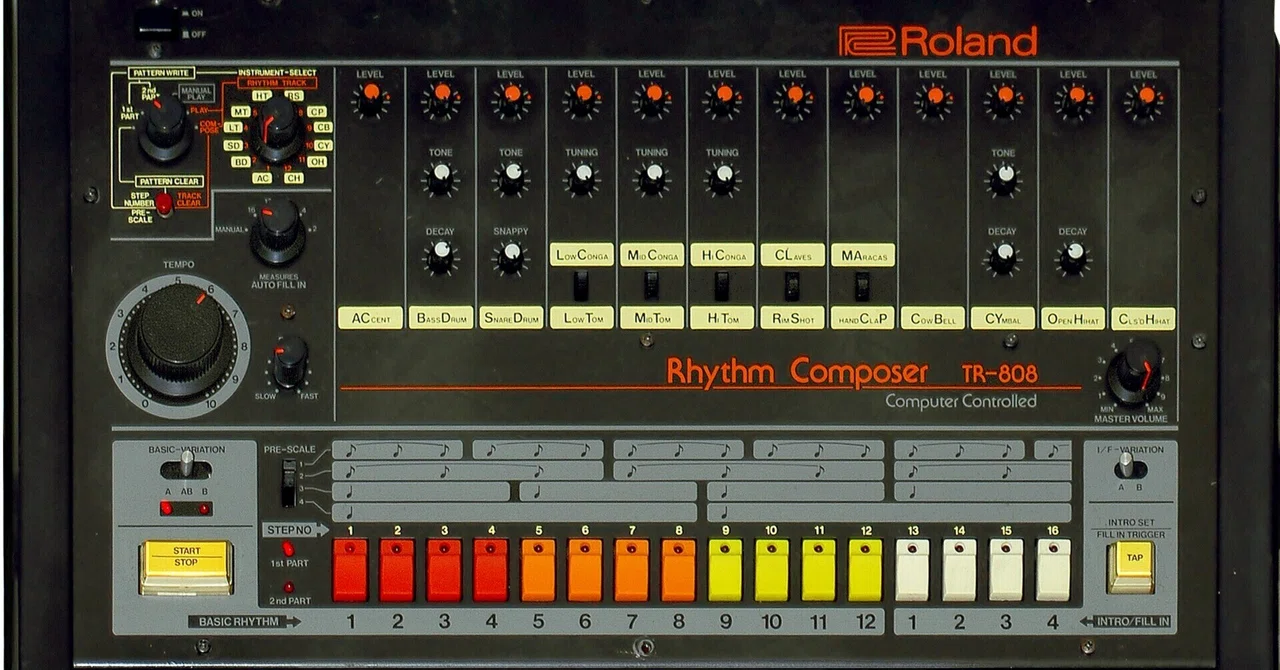Click the Cymbal level knob
The image size is (1280, 670).
click(1003, 100)
